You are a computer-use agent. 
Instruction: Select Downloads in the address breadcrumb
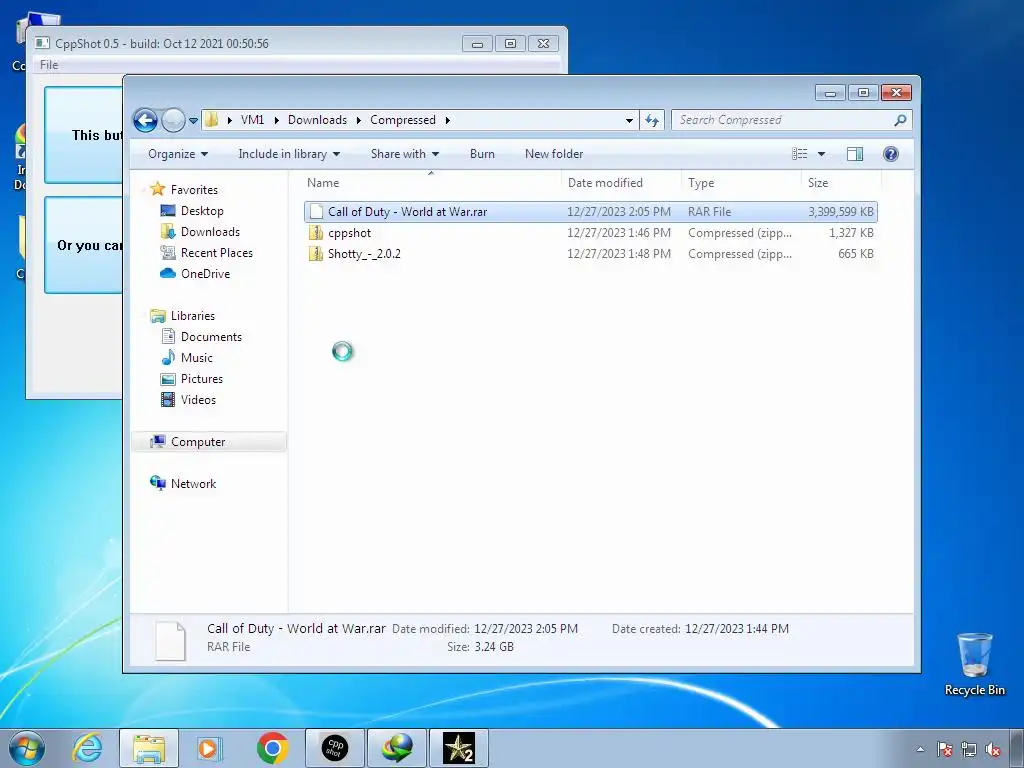point(317,120)
